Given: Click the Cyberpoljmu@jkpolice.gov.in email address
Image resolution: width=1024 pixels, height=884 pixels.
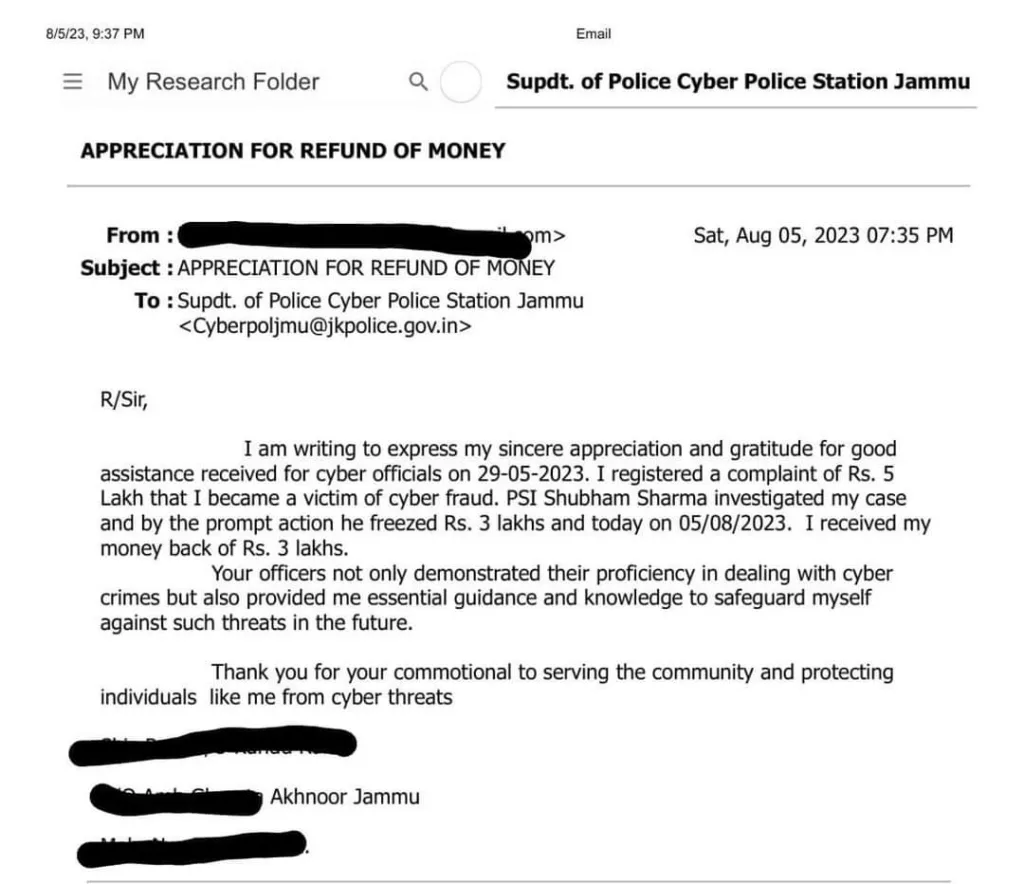Looking at the screenshot, I should point(325,325).
